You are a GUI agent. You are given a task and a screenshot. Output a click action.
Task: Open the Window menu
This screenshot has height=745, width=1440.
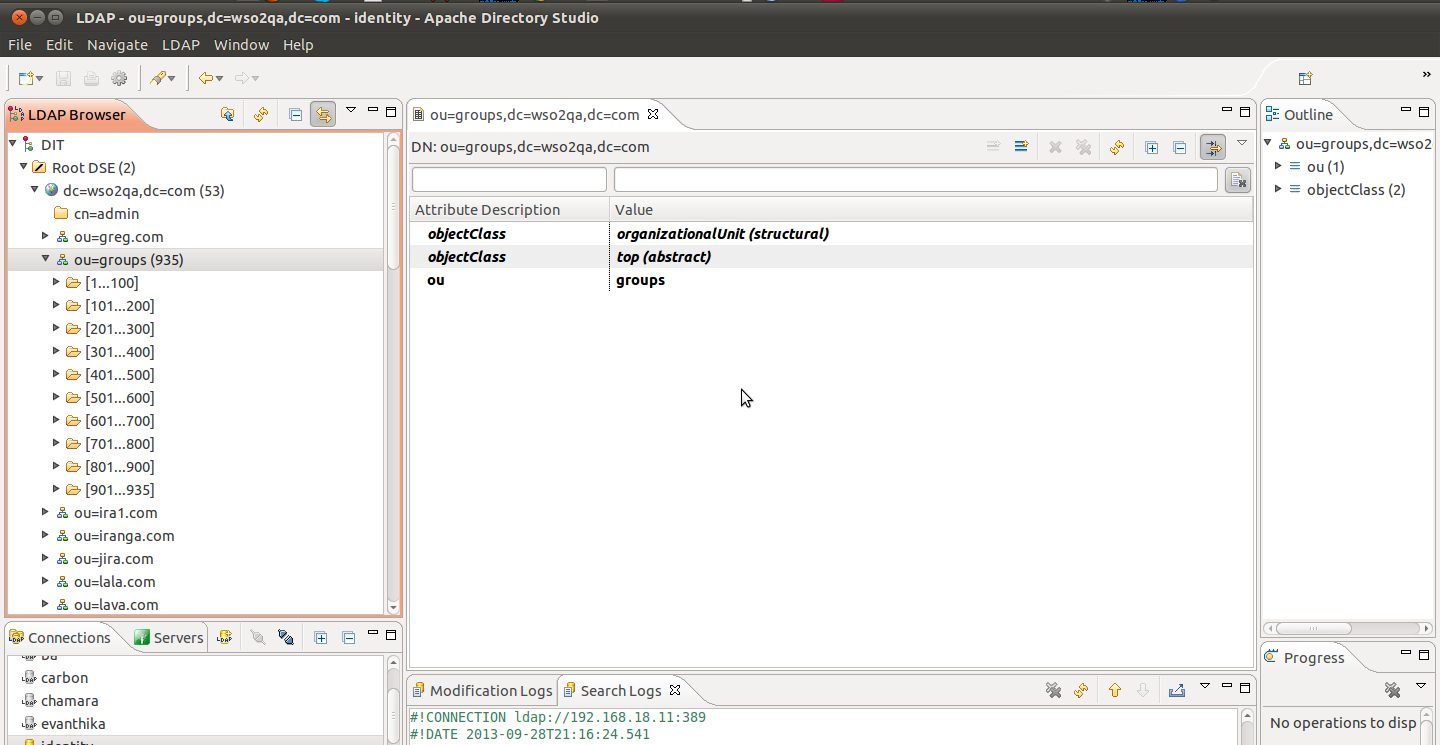click(x=241, y=45)
